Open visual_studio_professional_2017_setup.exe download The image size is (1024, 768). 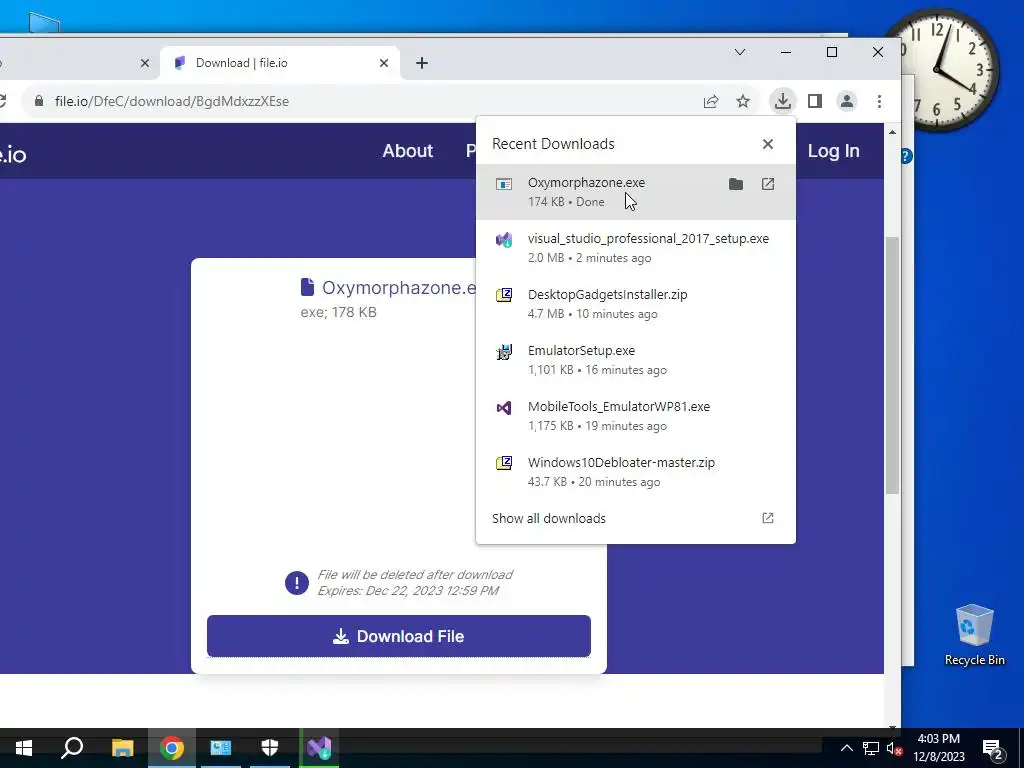635,248
